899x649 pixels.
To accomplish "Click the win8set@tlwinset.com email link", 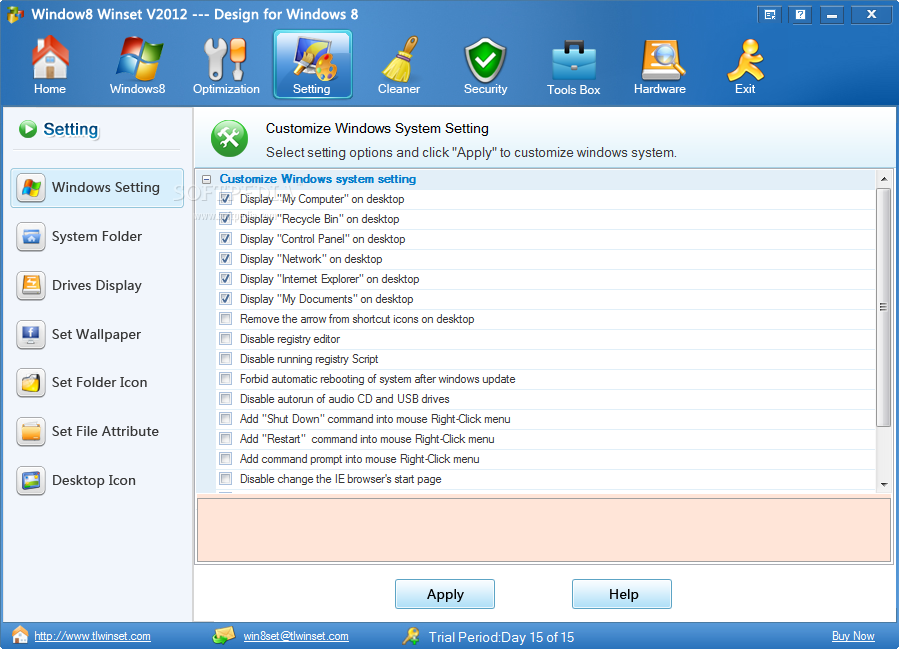I will tap(296, 636).
